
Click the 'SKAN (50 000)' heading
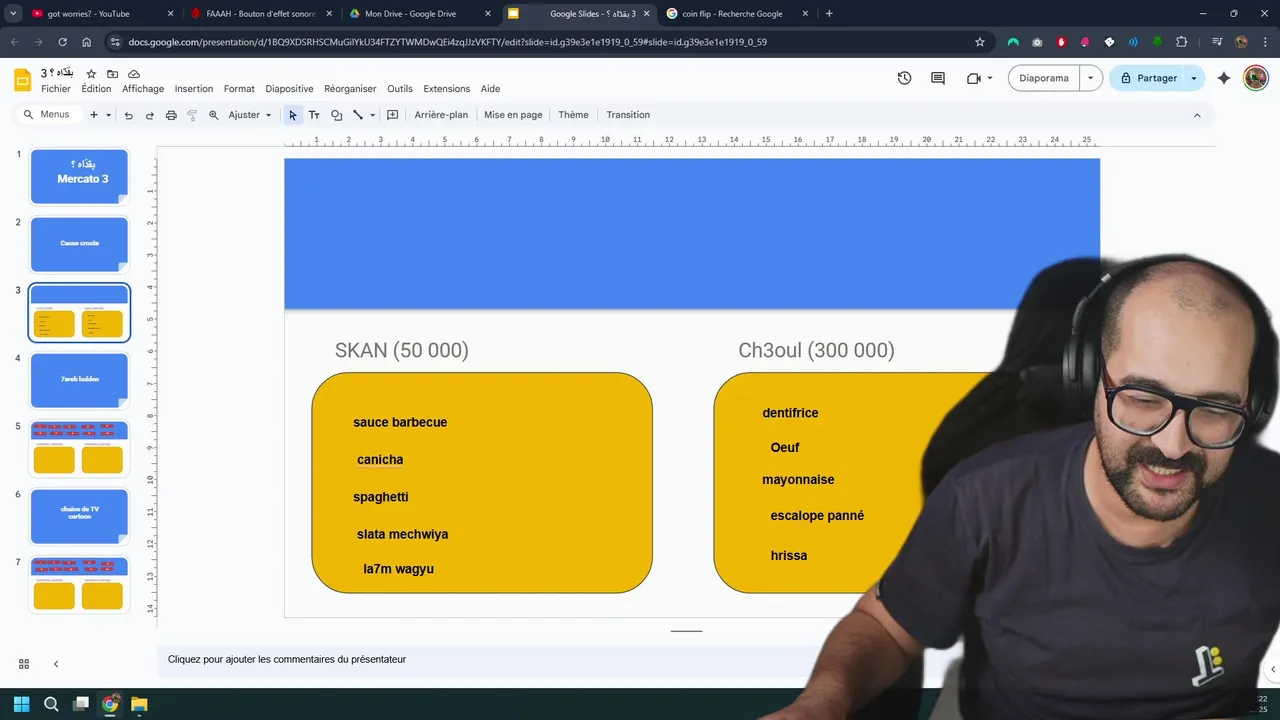(x=401, y=350)
